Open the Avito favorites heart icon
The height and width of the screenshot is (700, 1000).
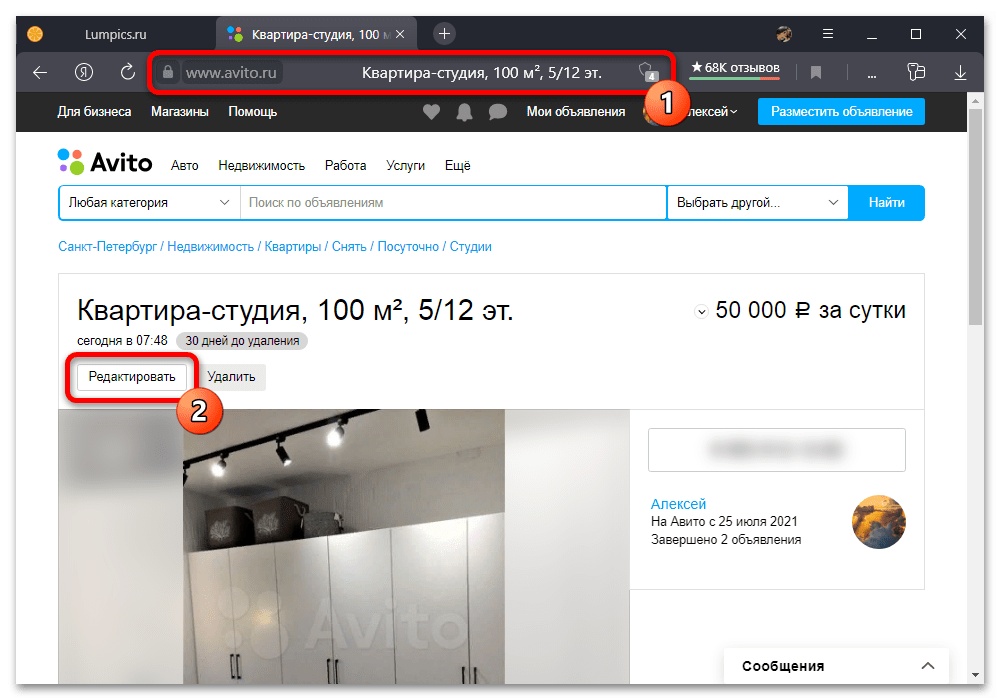432,112
